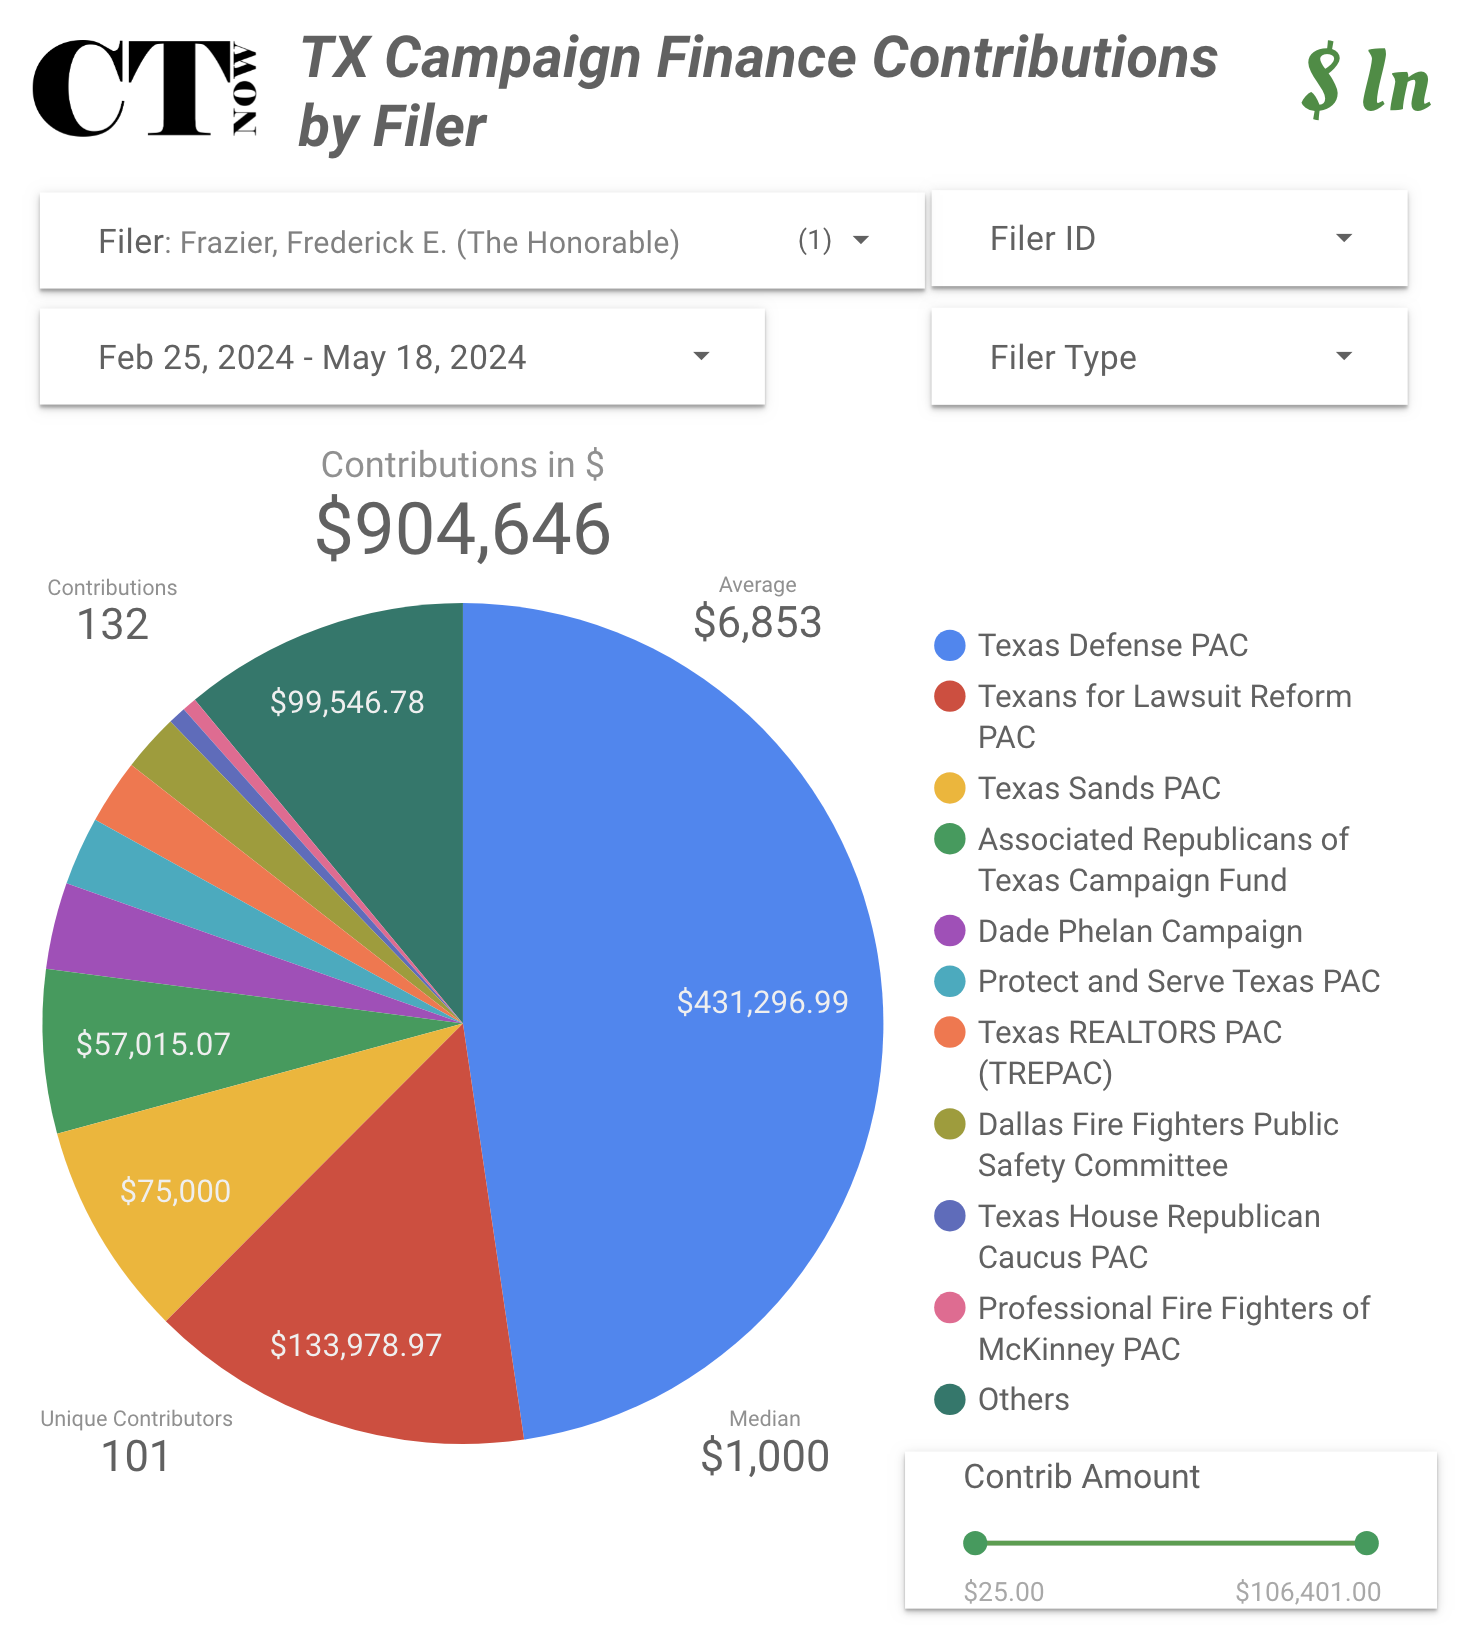Click the orange Texas REALTORS PAC legend dot
Image resolution: width=1458 pixels, height=1628 pixels.
[x=949, y=1032]
